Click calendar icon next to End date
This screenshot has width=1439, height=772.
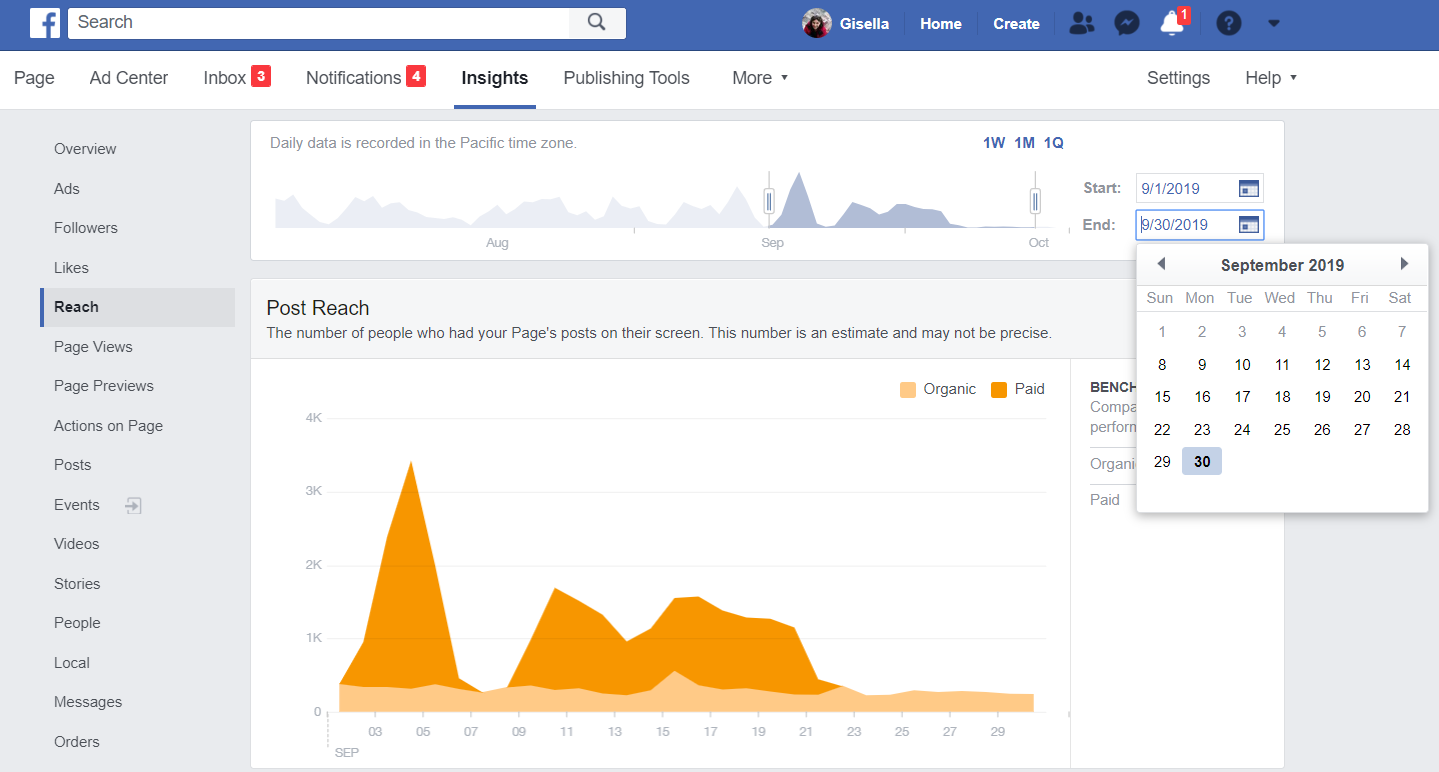pos(1249,225)
